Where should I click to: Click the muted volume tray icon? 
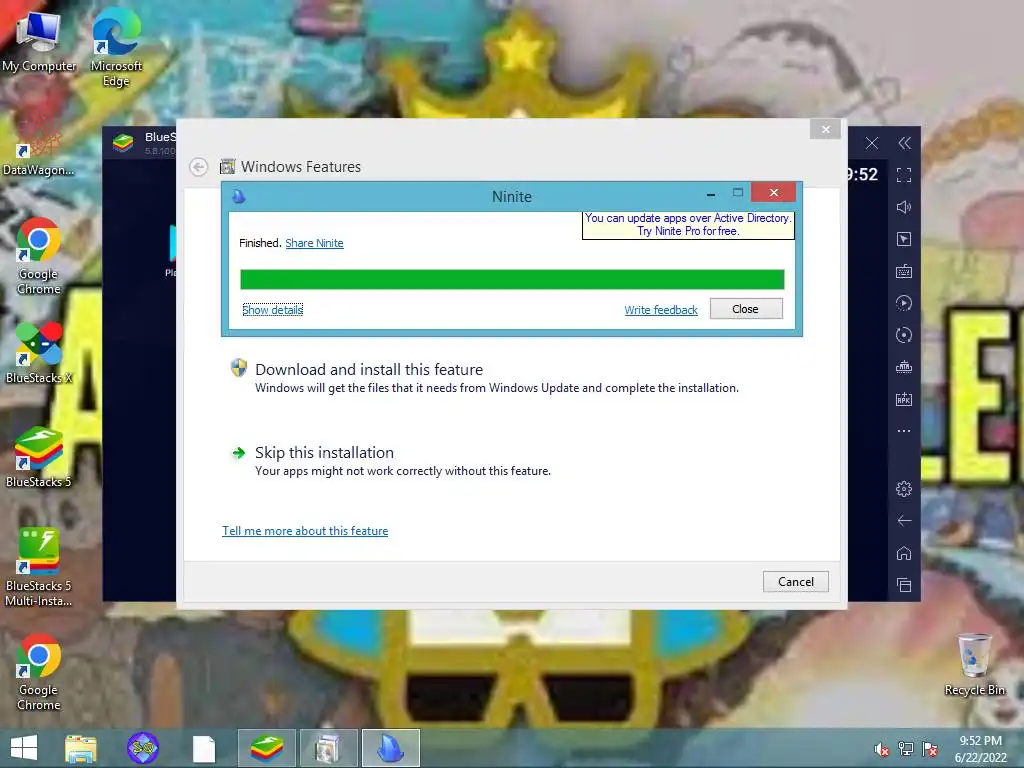(882, 749)
